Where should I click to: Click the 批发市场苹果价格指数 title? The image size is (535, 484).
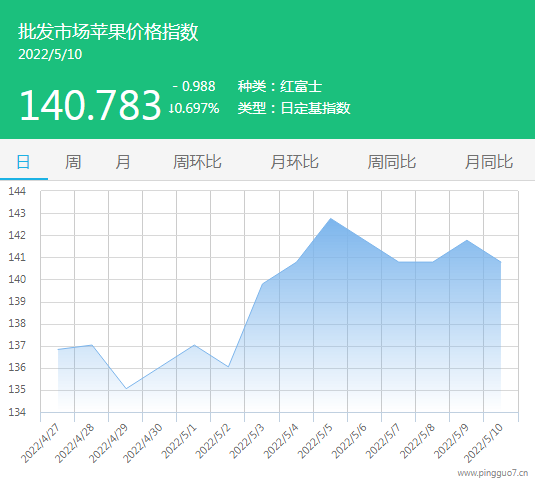click(108, 32)
